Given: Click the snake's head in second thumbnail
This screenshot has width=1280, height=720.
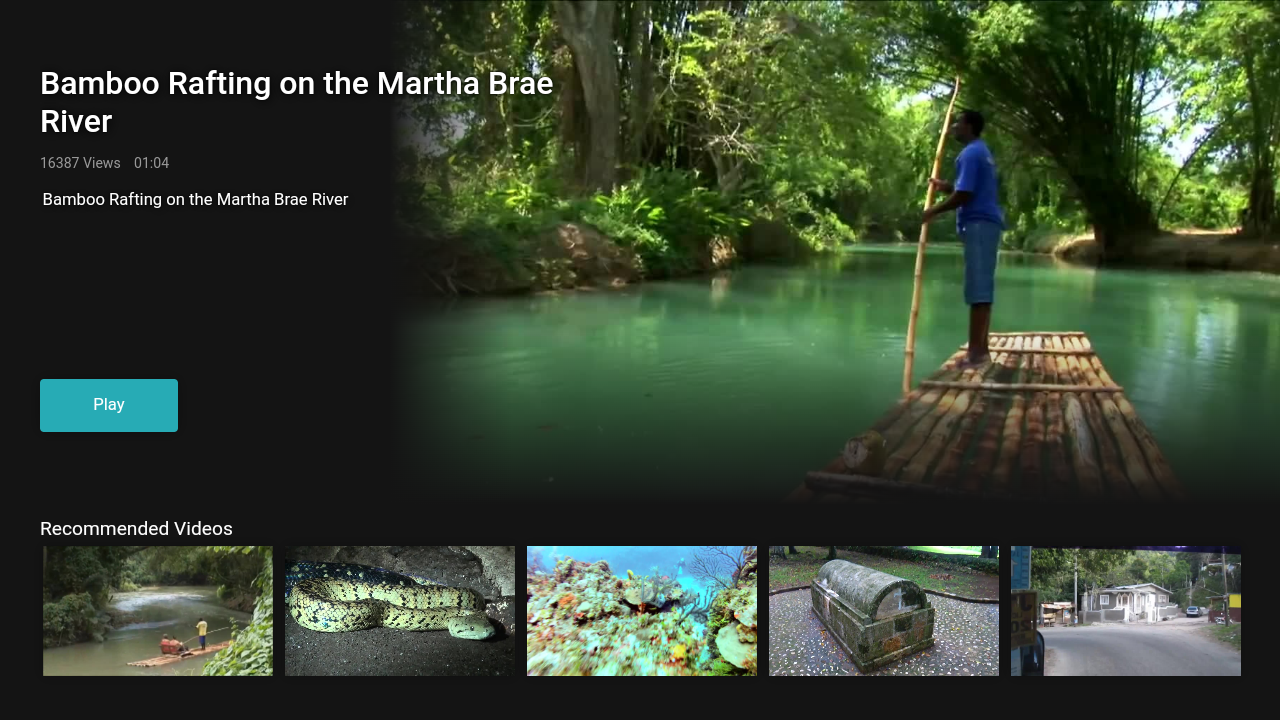Looking at the screenshot, I should [x=474, y=627].
